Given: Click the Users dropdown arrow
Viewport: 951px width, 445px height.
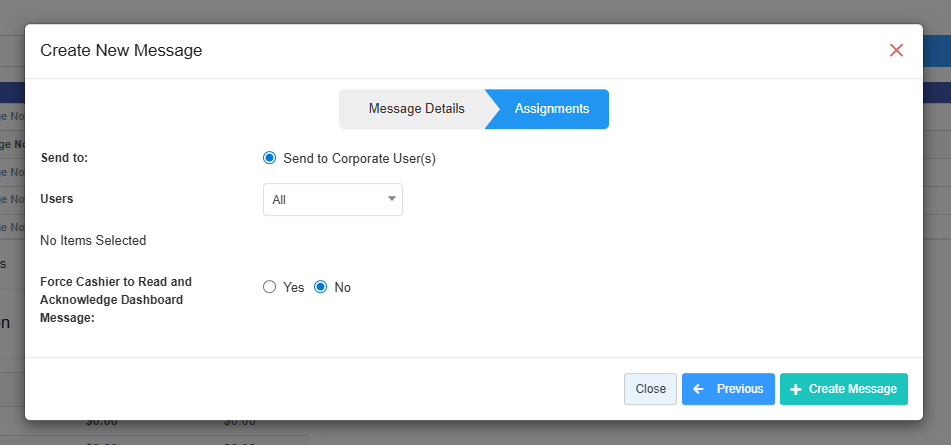Looking at the screenshot, I should 391,199.
